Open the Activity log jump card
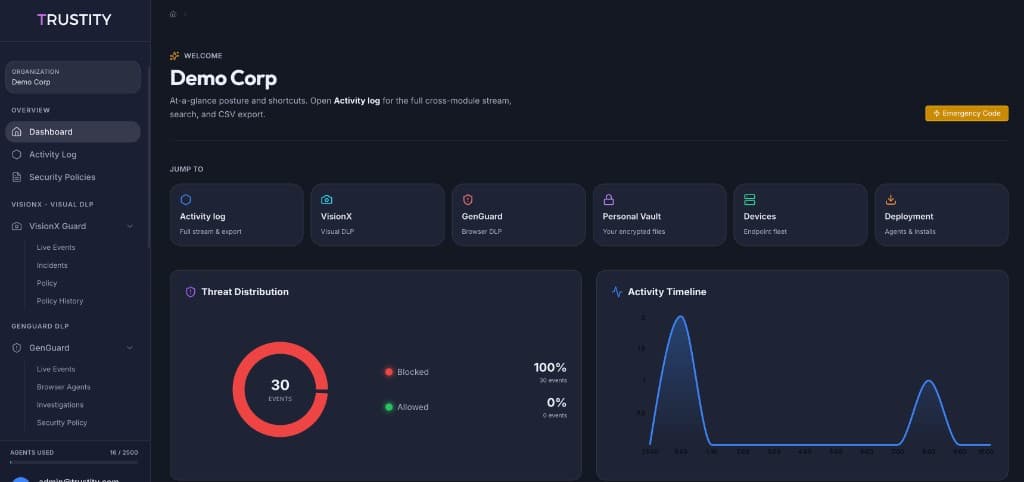 coord(236,215)
